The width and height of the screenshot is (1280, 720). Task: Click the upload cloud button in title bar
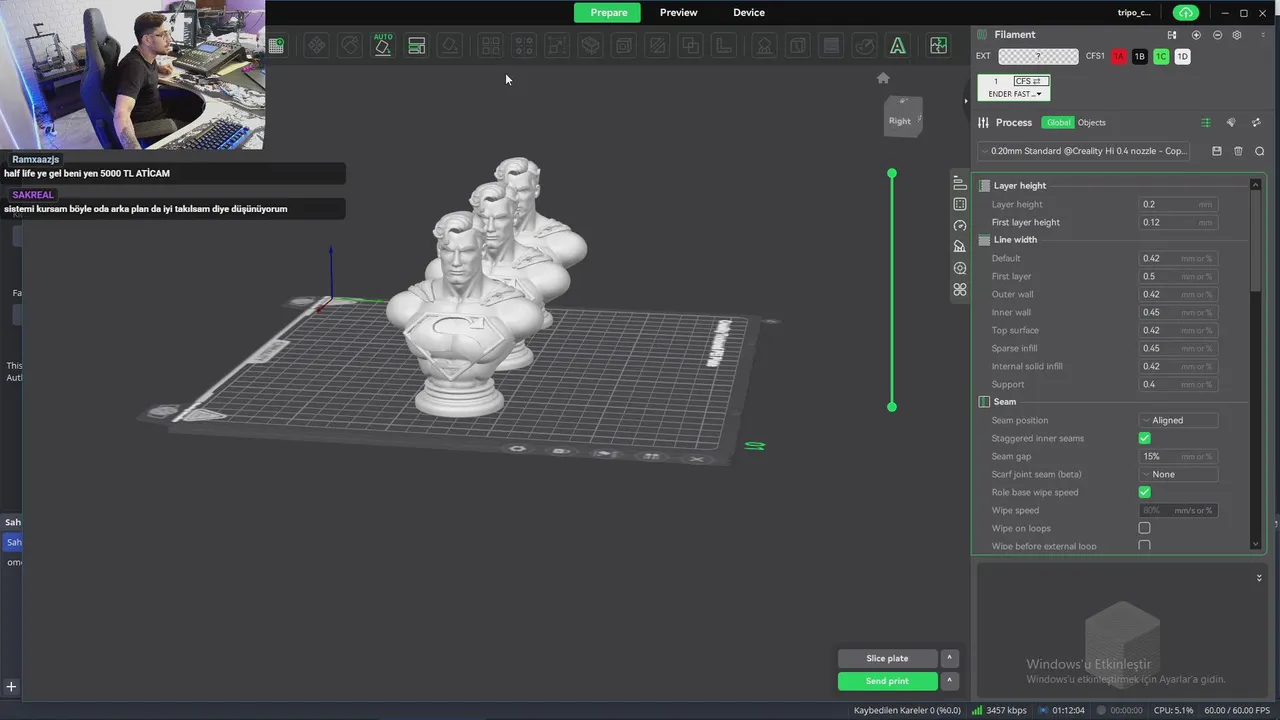pyautogui.click(x=1185, y=13)
